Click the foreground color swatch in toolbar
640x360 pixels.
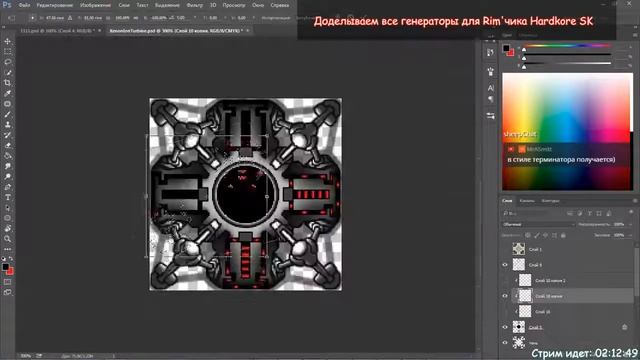click(x=5, y=267)
